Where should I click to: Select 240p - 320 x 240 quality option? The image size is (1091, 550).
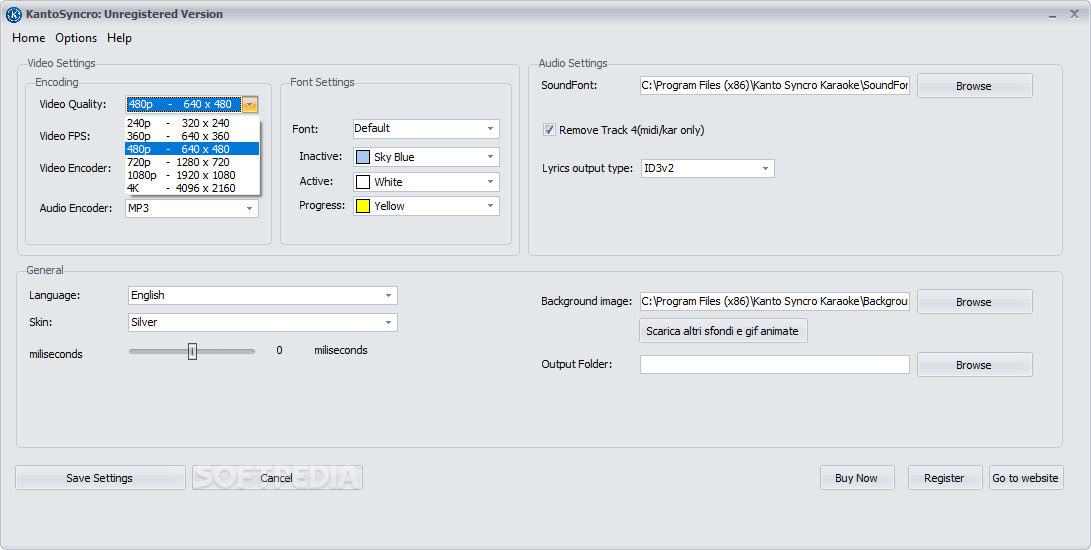tap(192, 123)
